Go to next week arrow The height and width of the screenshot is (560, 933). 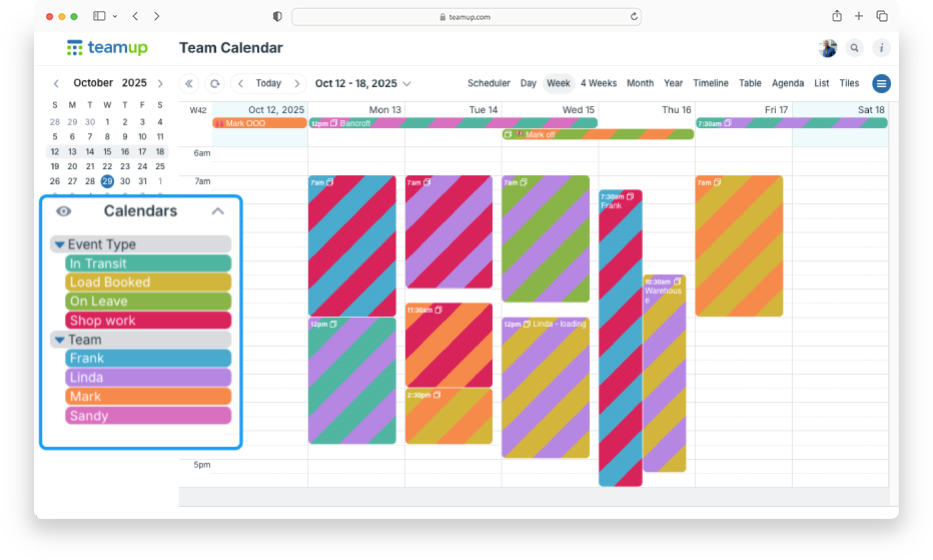pos(297,84)
